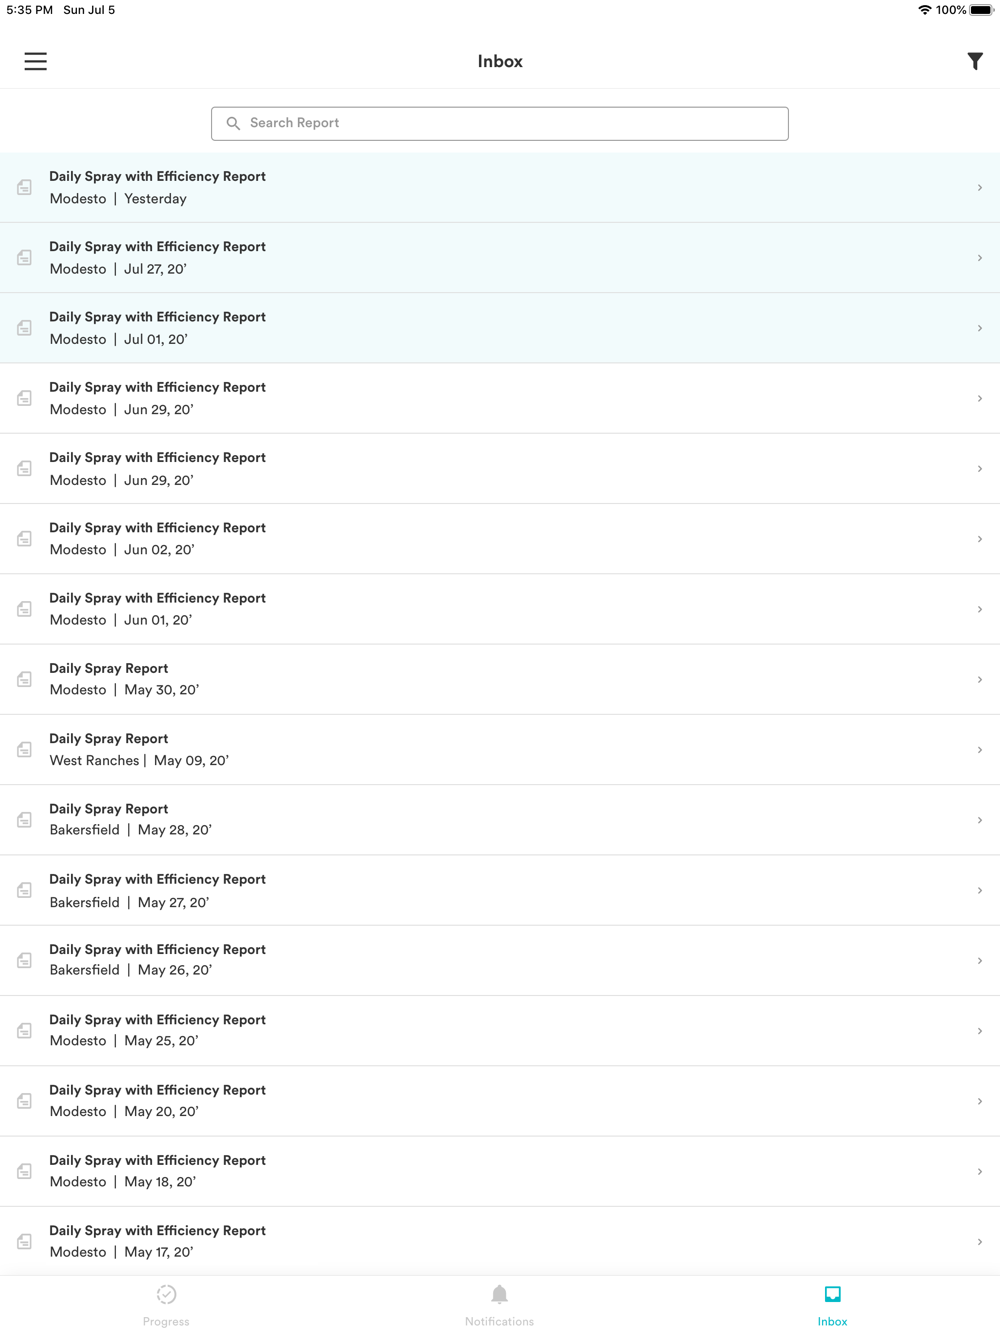Image resolution: width=1000 pixels, height=1334 pixels.
Task: Click the search magnifier icon
Action: 233,123
